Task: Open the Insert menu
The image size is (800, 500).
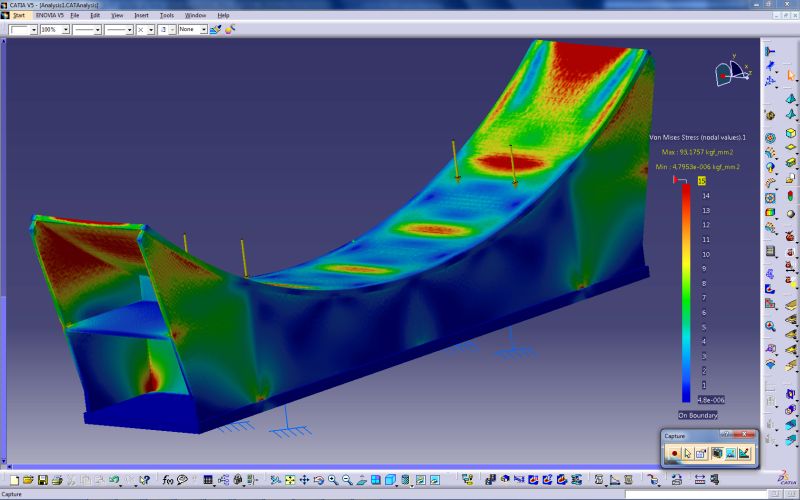Action: pyautogui.click(x=141, y=16)
